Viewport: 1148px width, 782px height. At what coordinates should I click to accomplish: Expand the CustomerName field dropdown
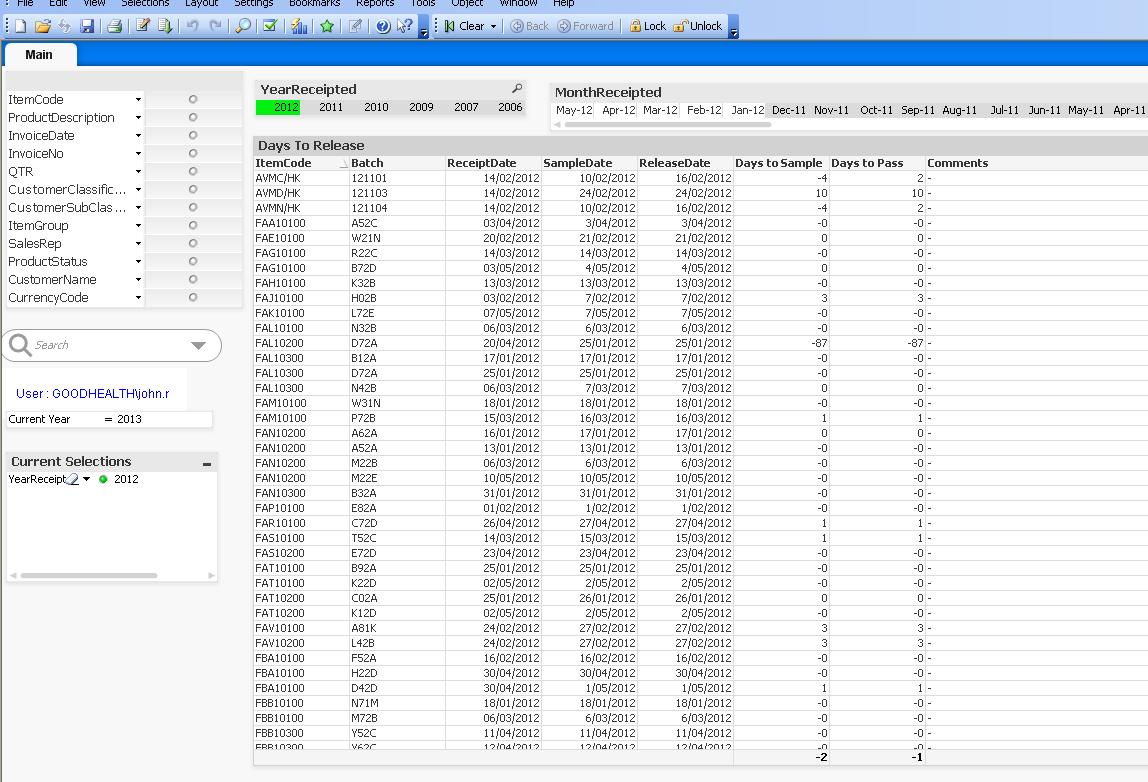tap(138, 279)
